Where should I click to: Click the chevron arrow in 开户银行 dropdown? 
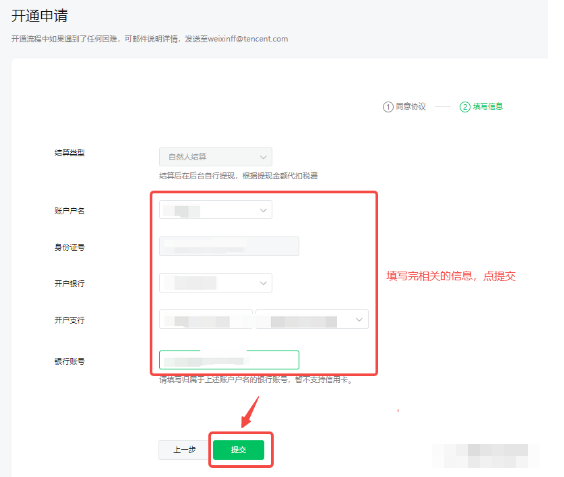point(263,283)
